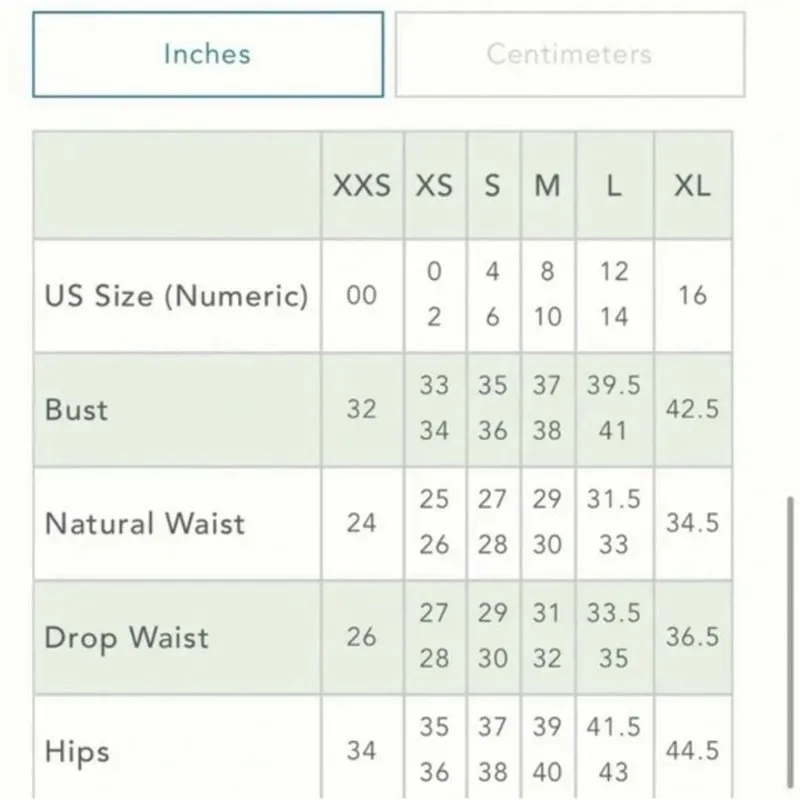Click the XL hips value 44.5

click(692, 750)
